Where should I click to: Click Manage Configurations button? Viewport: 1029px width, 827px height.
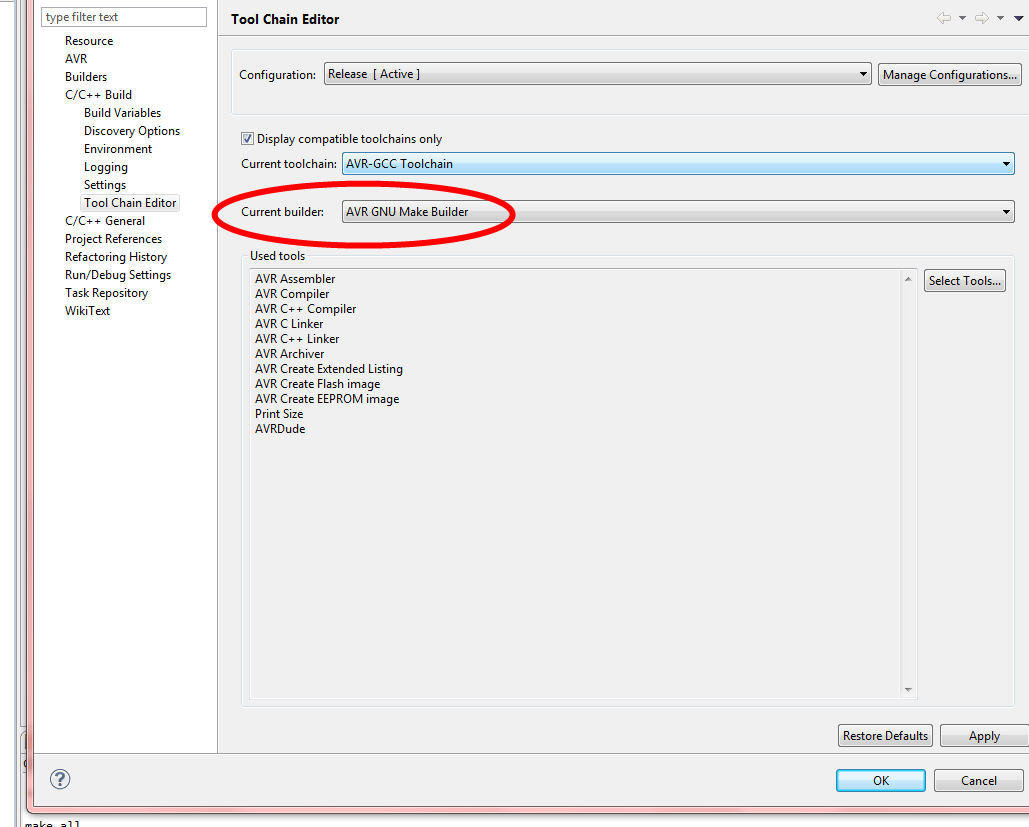tap(950, 75)
